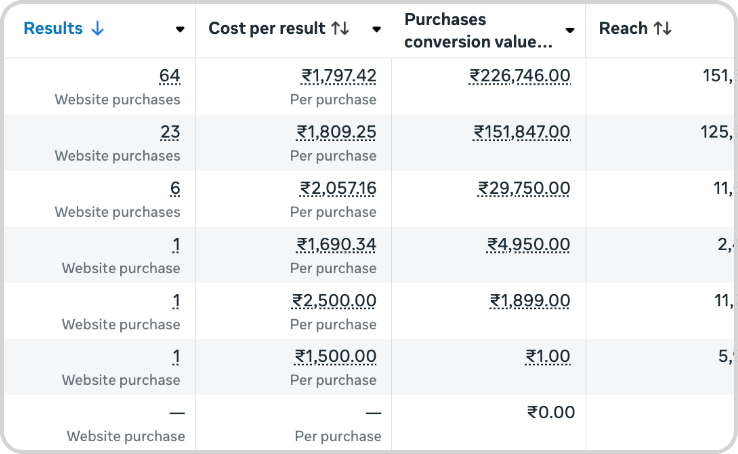Click the ₹1,690.34 cost per purchase value
738x454 pixels.
coord(336,244)
